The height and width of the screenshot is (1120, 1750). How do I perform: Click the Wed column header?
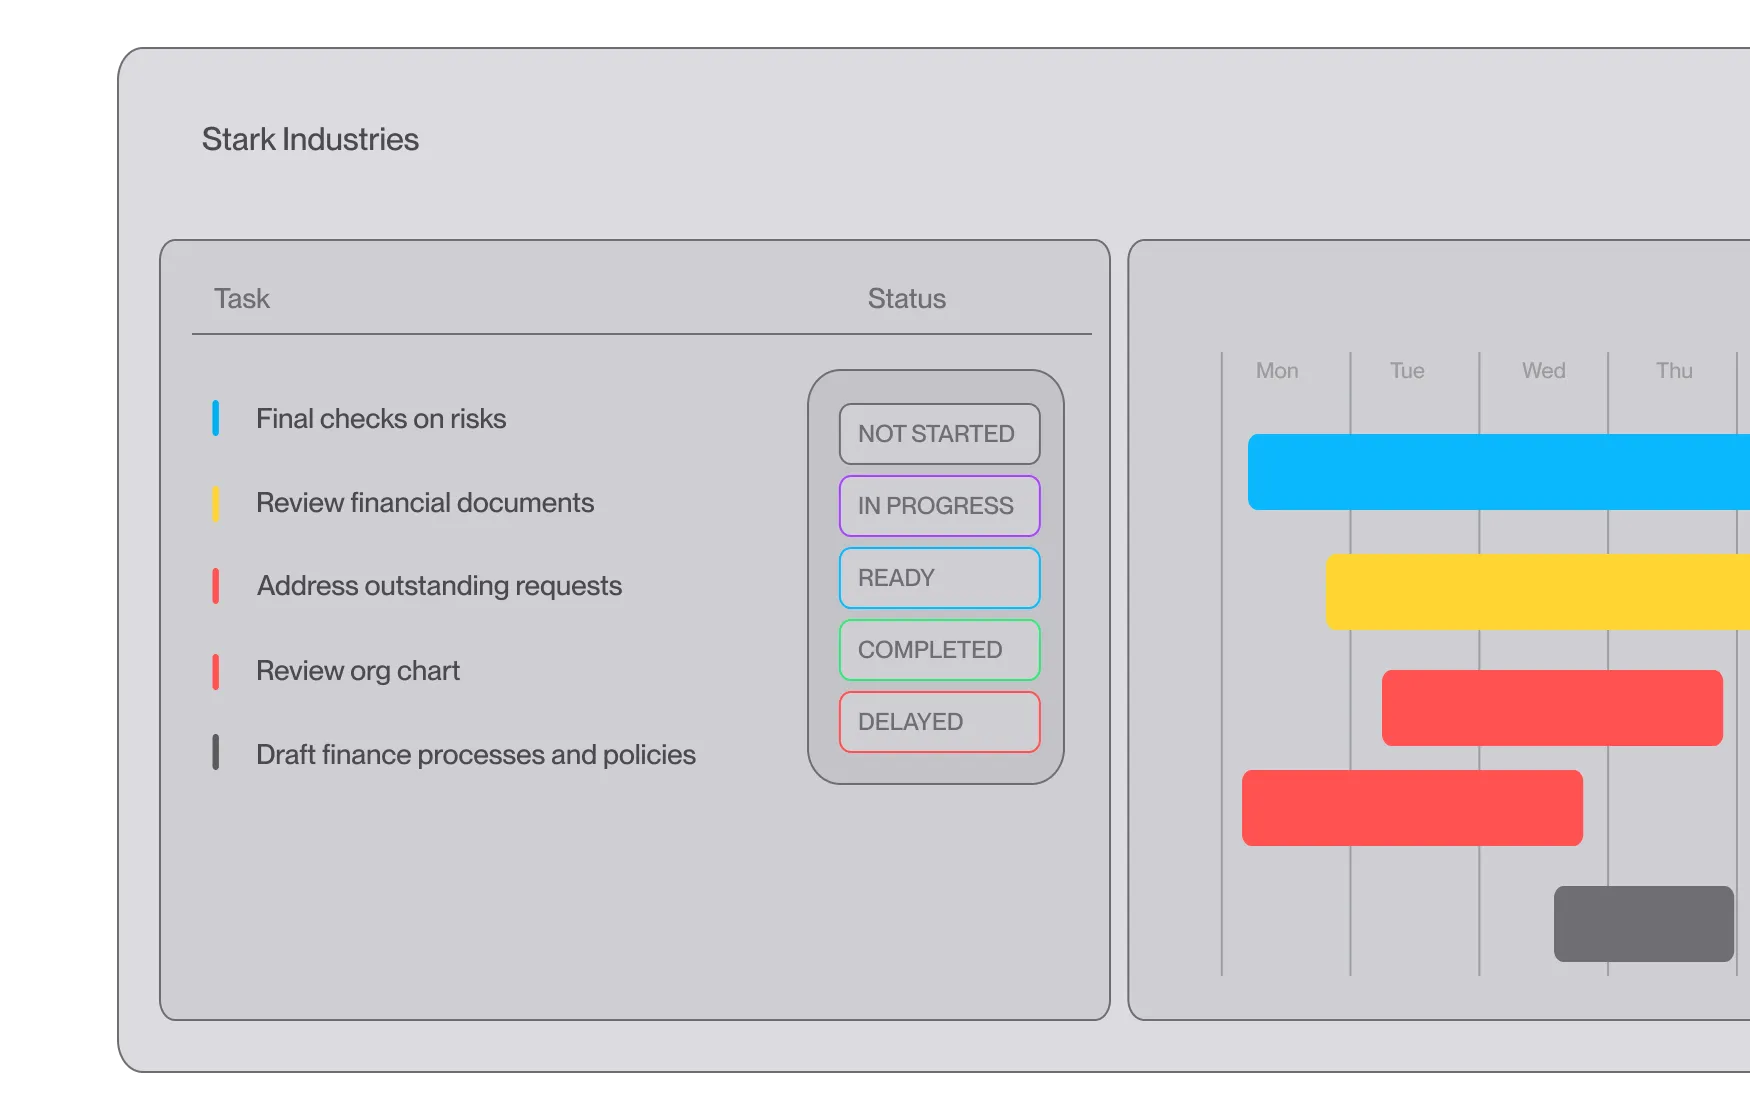[x=1544, y=371]
